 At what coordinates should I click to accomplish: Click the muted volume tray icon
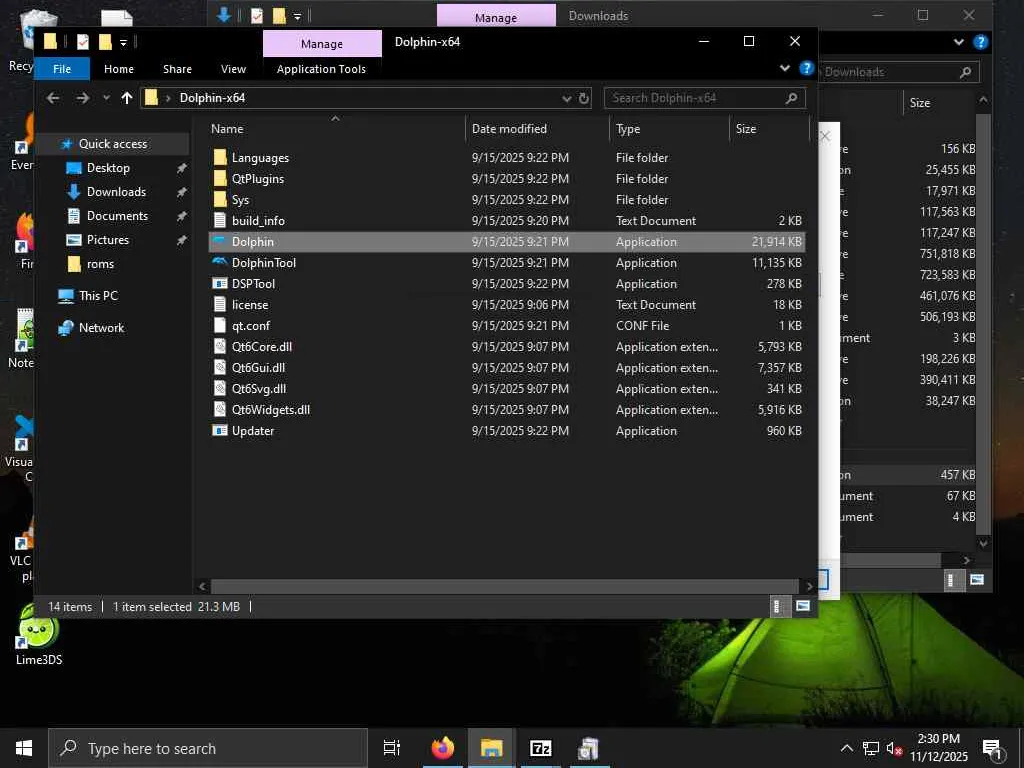point(894,748)
